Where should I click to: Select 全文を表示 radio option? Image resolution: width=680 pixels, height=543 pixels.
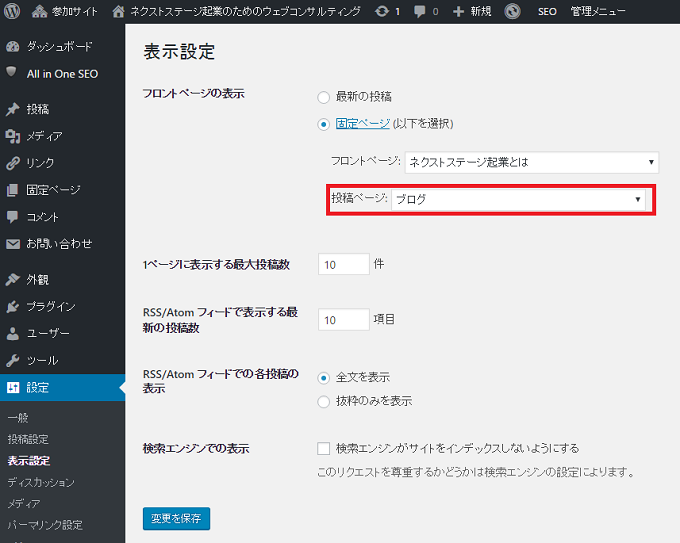coord(324,378)
